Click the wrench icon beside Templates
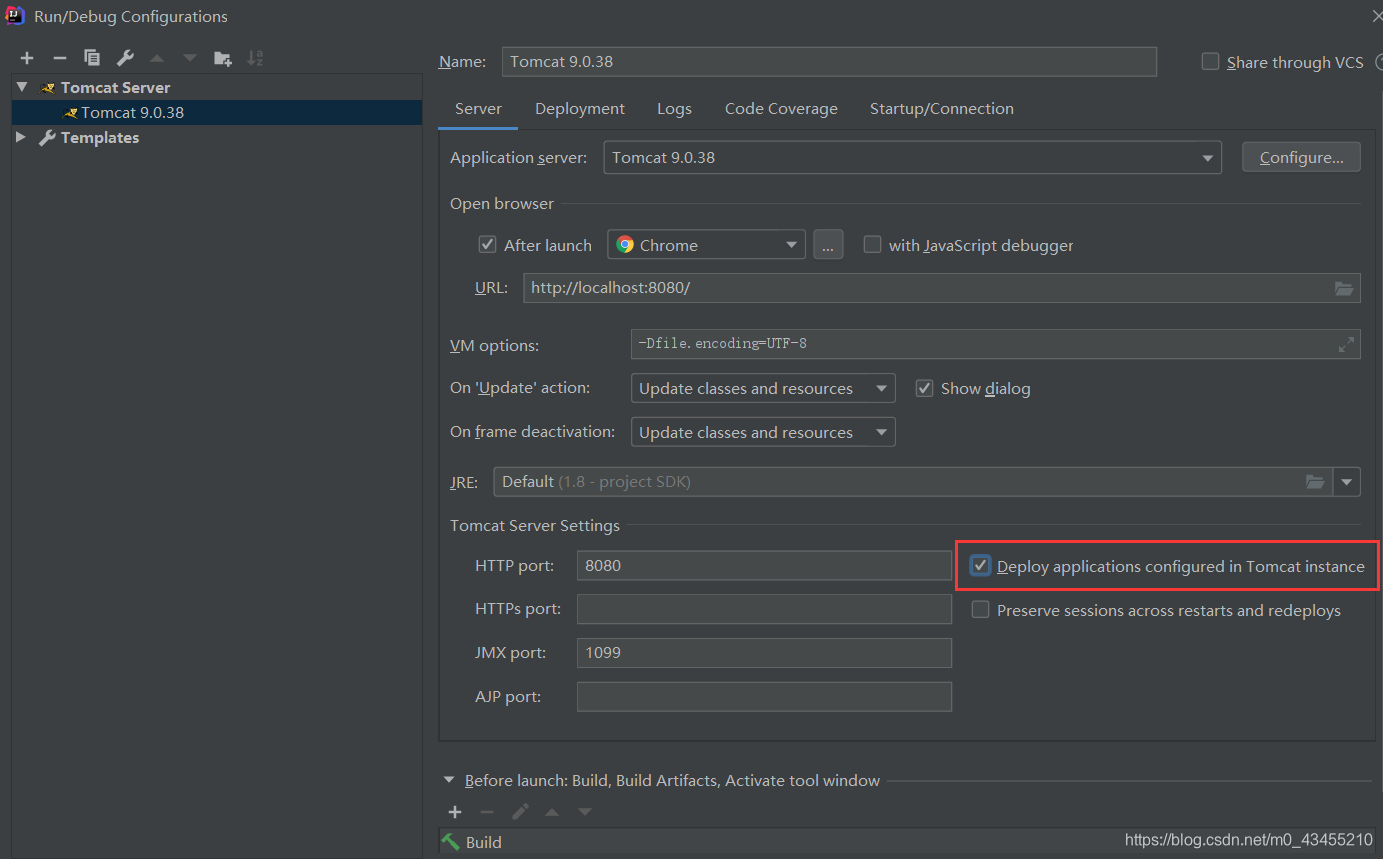Screen dimensions: 1383x859 (47, 138)
